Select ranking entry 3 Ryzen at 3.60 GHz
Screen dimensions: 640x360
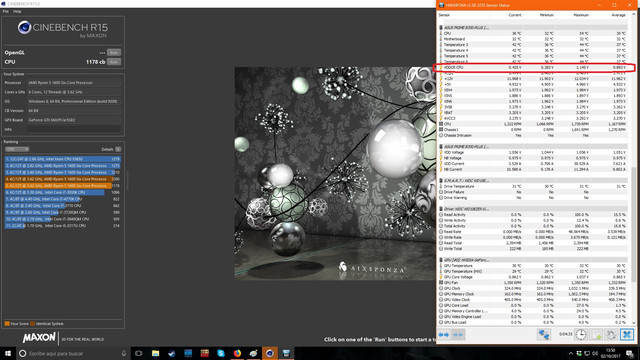[x=62, y=172]
